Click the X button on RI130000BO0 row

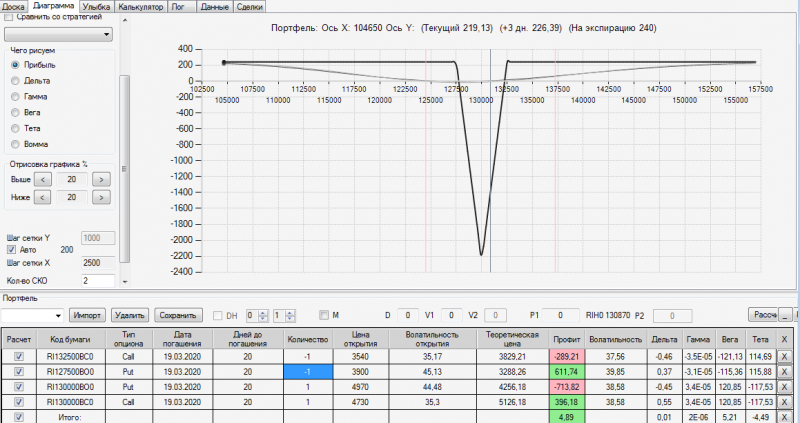(x=784, y=387)
